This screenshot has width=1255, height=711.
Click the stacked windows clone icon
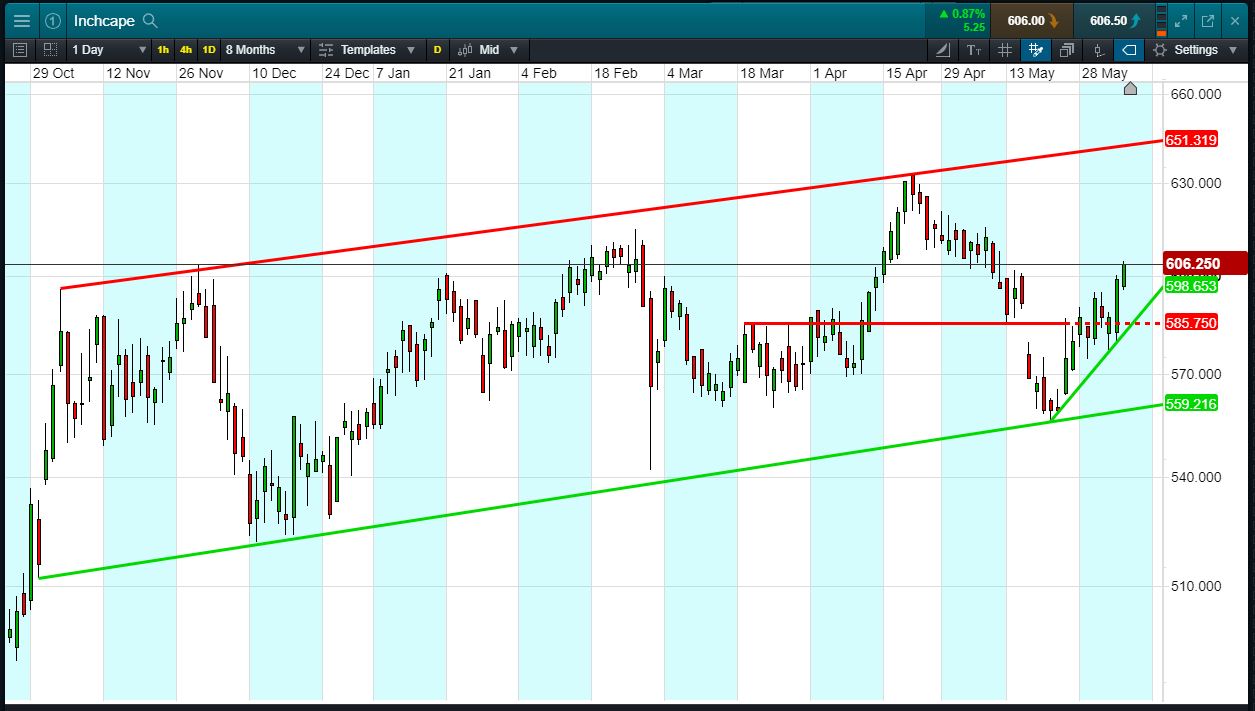[1067, 49]
